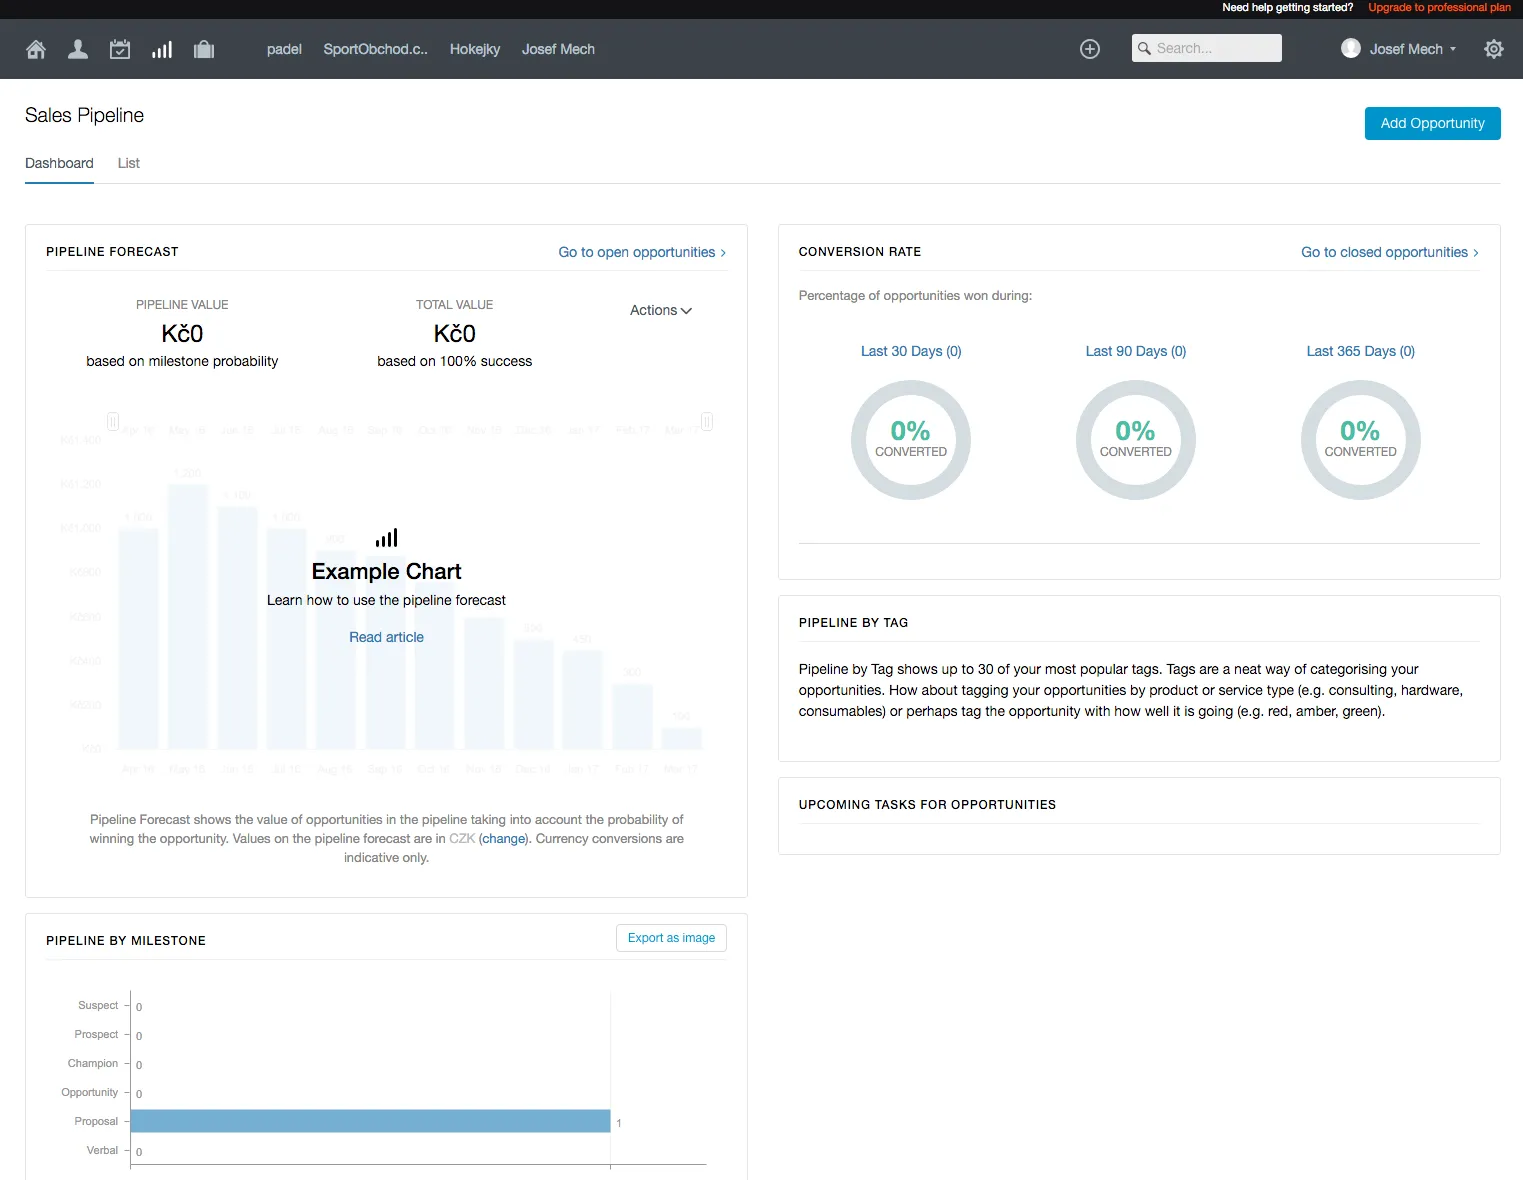Expand the Actions dropdown
The height and width of the screenshot is (1180, 1523).
(x=660, y=310)
